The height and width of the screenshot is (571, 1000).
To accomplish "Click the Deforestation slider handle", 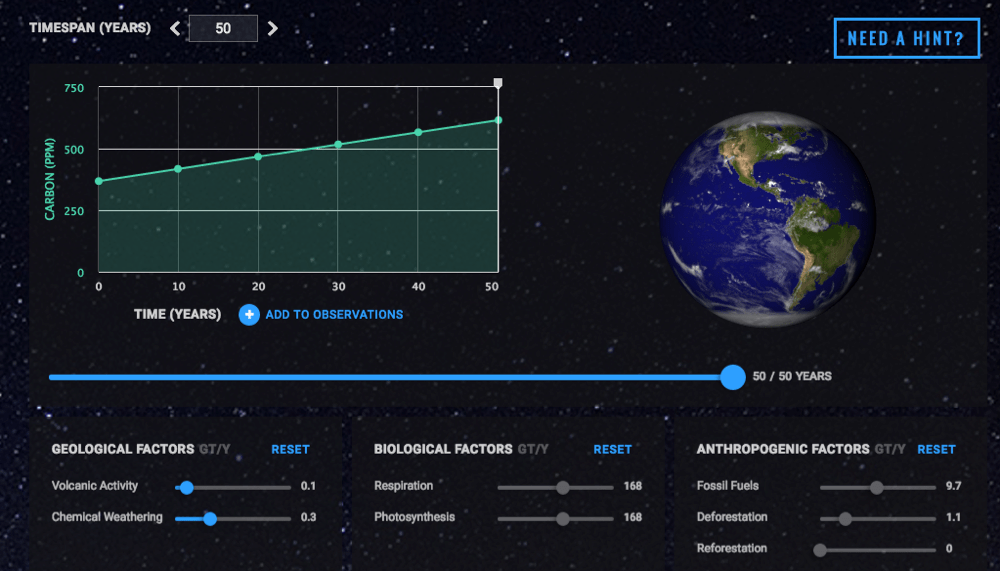I will 845,519.
